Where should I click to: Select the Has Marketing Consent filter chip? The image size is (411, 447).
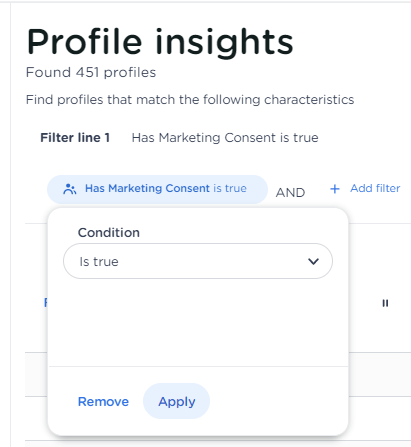click(157, 189)
